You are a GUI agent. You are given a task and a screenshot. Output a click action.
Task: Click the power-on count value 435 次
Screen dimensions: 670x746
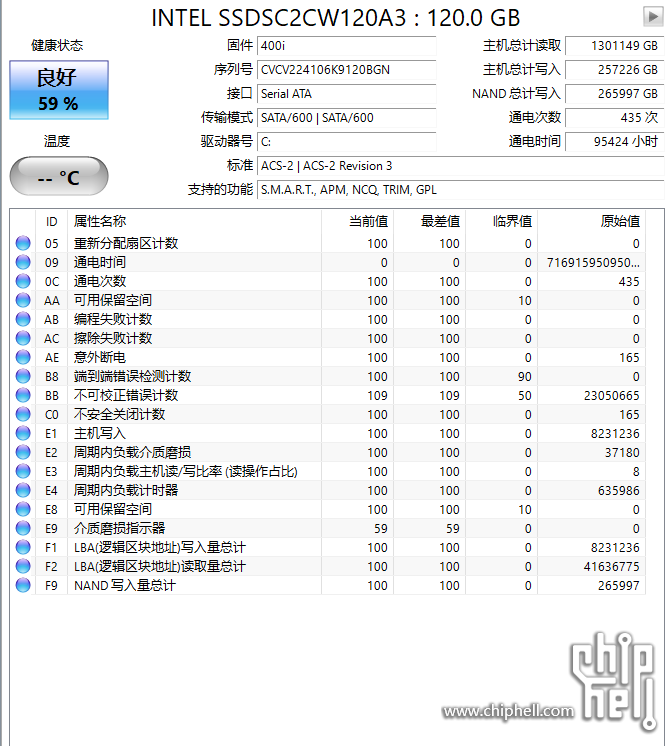pos(614,118)
